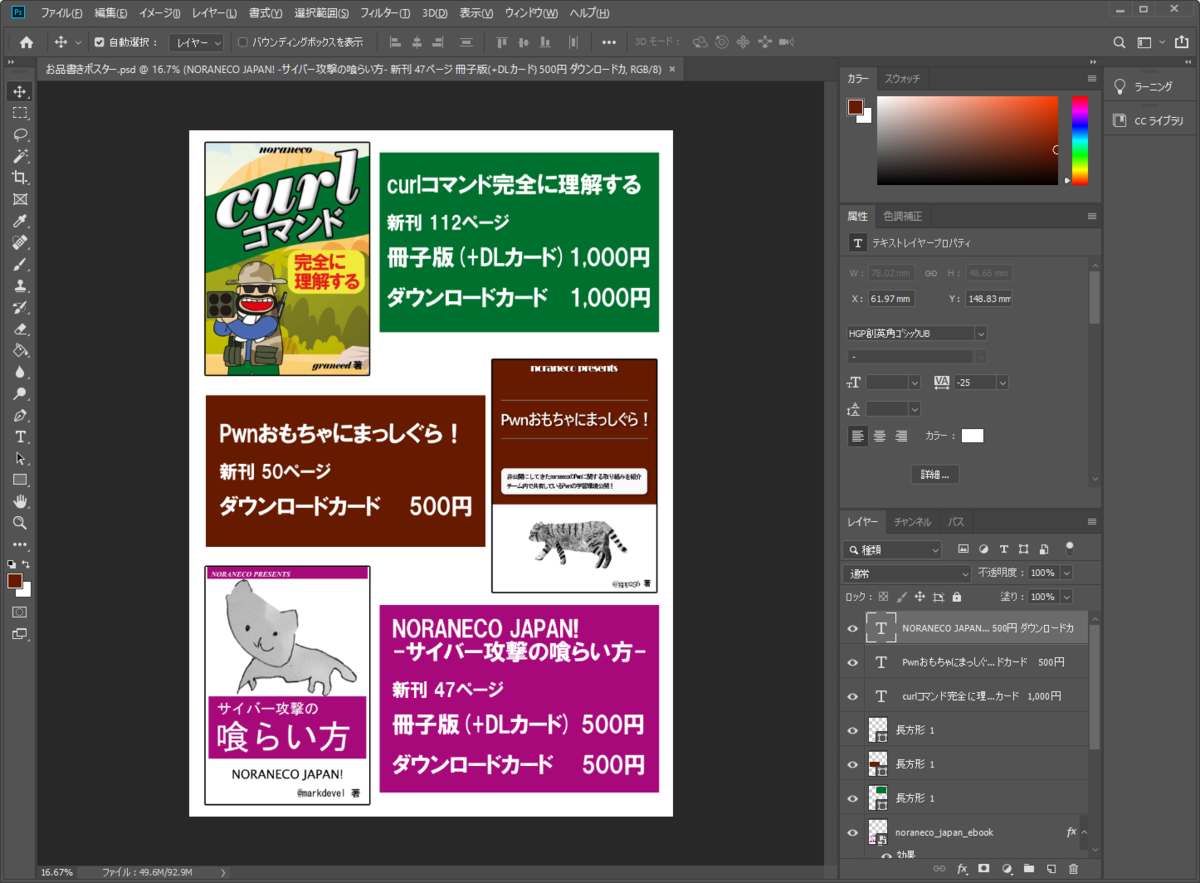Switch to the スウォッチ tab

click(902, 78)
